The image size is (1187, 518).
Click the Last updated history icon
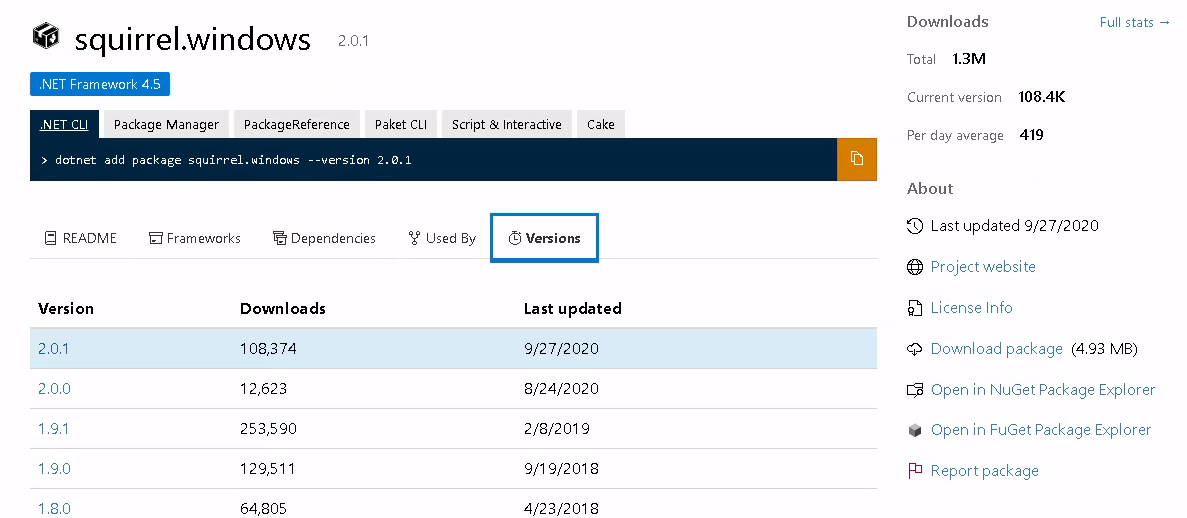(914, 226)
